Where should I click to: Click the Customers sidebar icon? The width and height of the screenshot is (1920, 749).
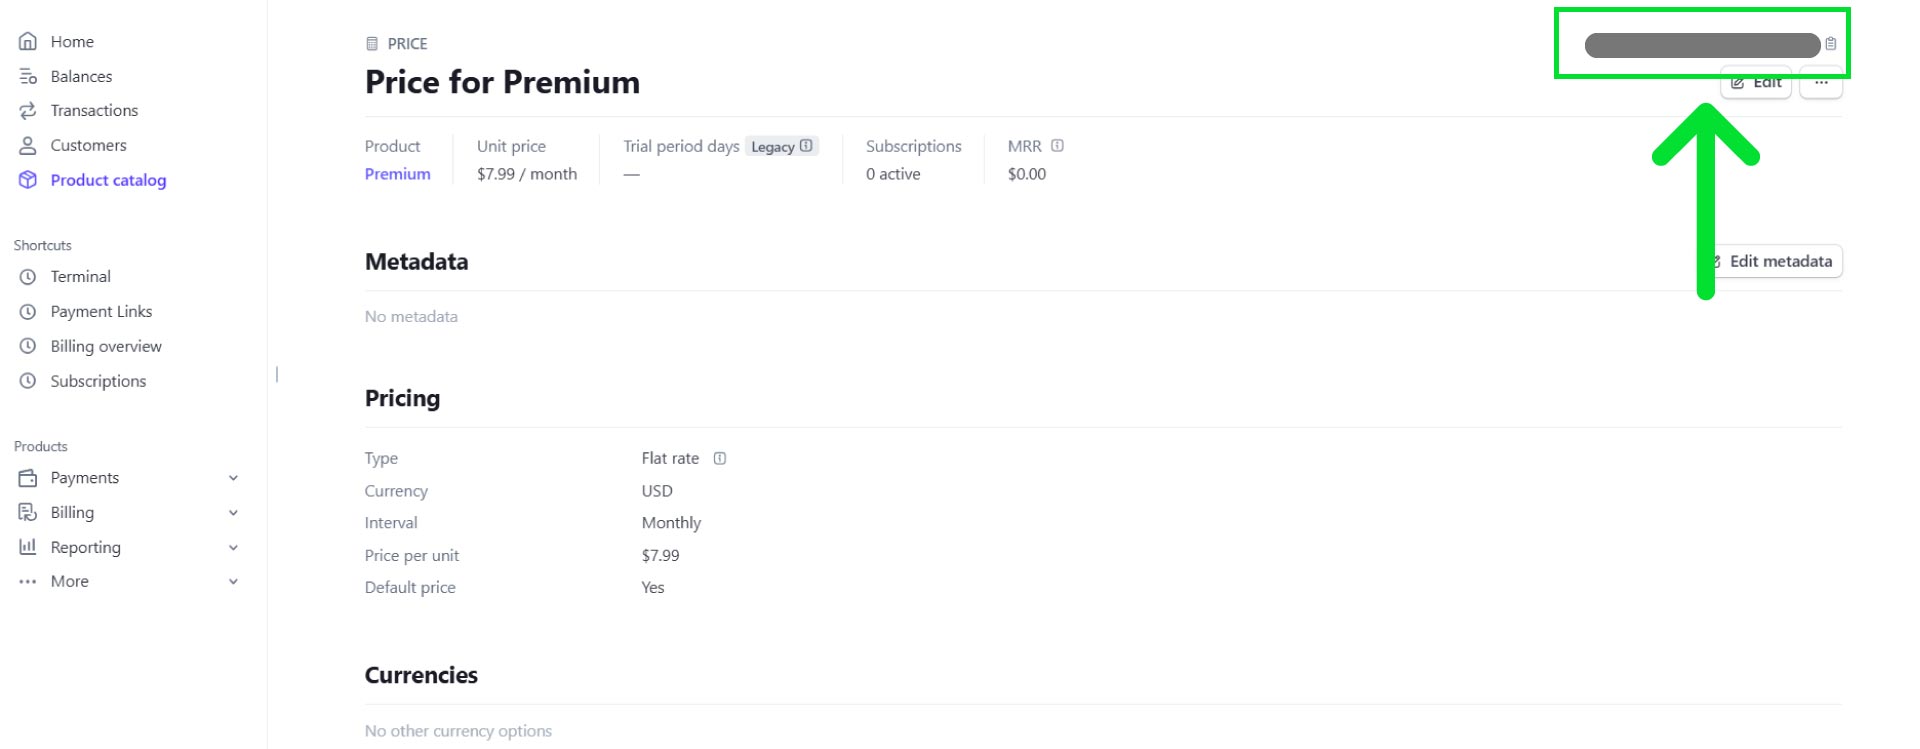coord(27,145)
